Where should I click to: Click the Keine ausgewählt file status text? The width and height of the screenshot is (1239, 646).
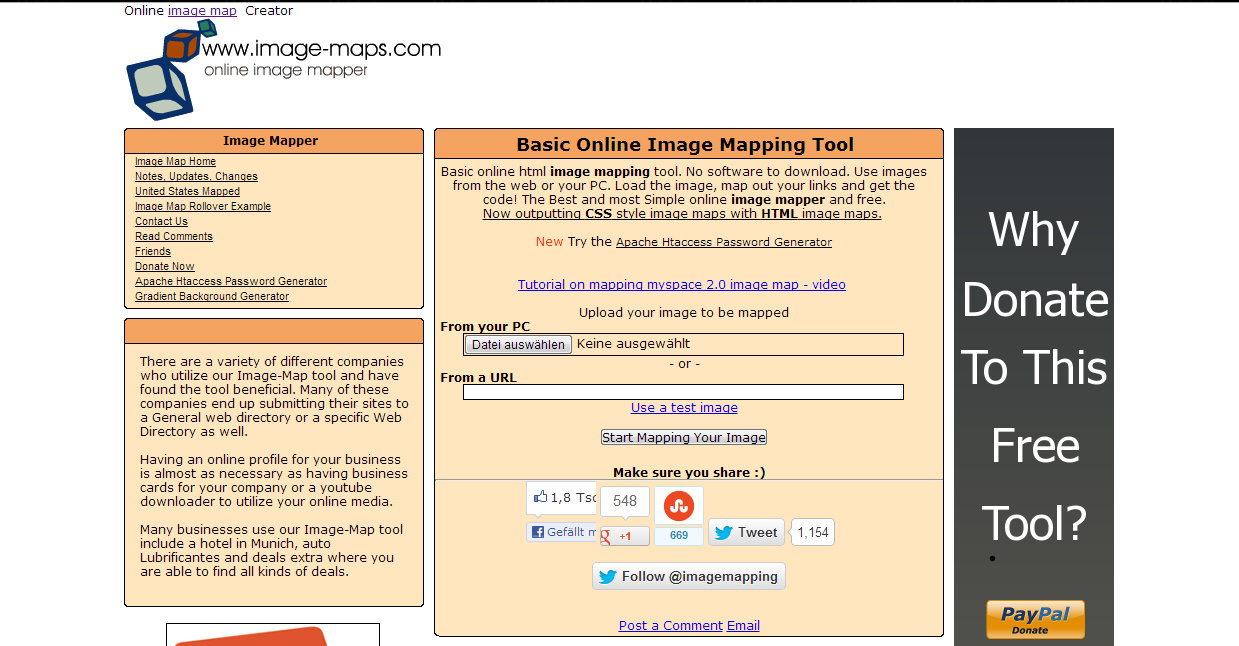(x=633, y=344)
